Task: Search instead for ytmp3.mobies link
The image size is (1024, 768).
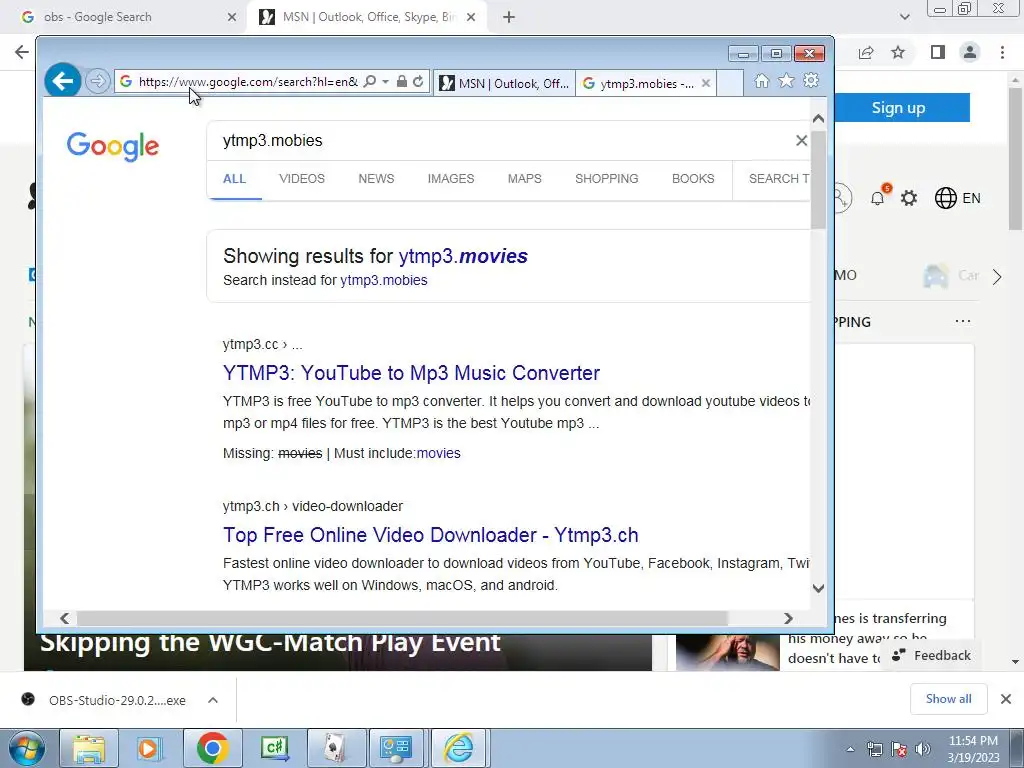Action: (x=384, y=280)
